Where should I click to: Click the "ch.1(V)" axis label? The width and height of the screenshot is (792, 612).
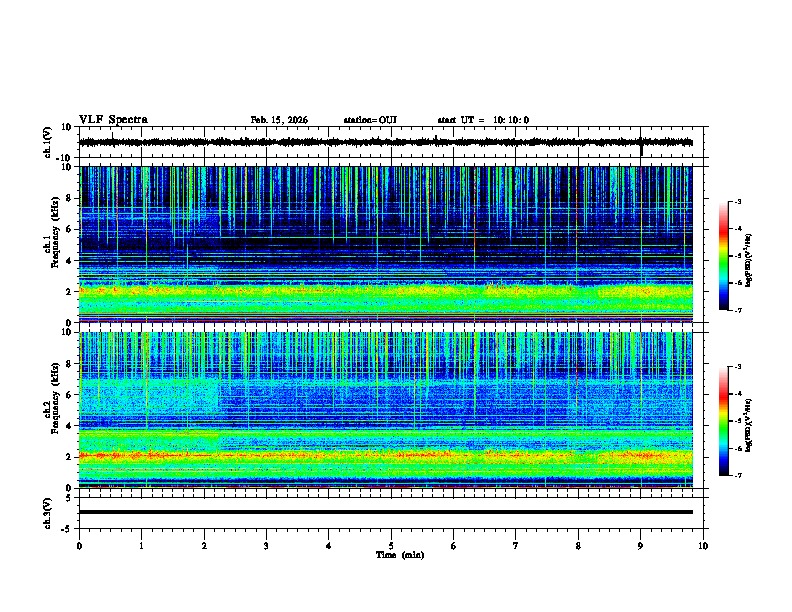click(x=48, y=142)
